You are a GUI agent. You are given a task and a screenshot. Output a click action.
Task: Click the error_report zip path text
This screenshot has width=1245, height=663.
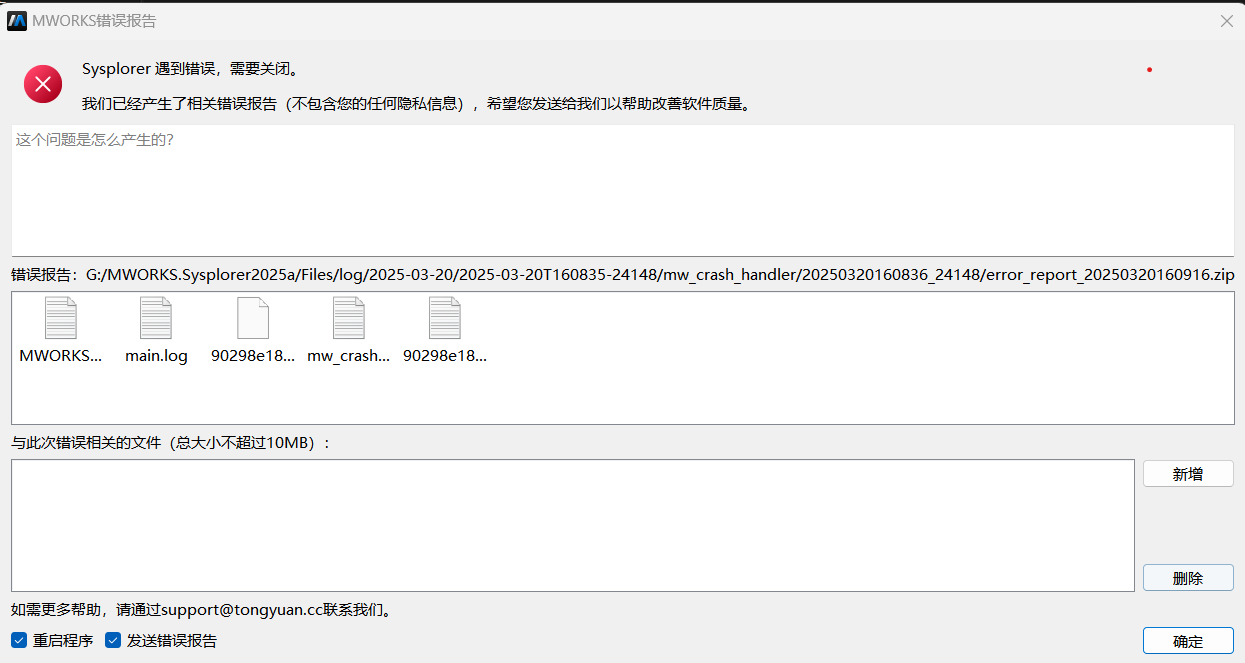pos(660,274)
